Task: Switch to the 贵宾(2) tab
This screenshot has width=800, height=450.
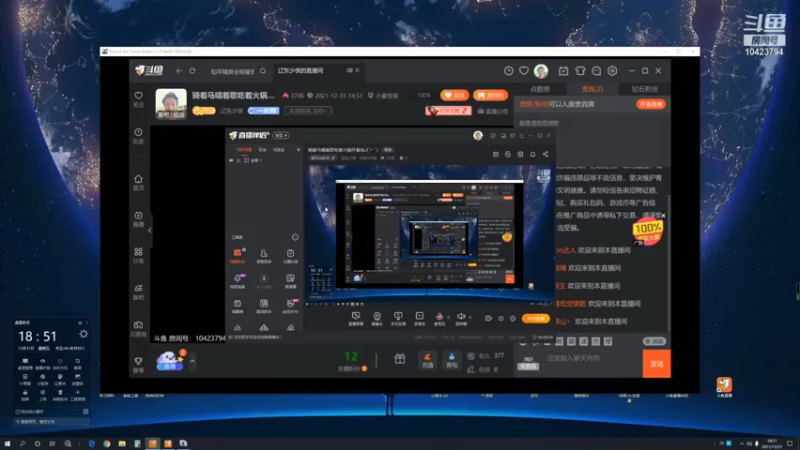Action: click(x=592, y=89)
